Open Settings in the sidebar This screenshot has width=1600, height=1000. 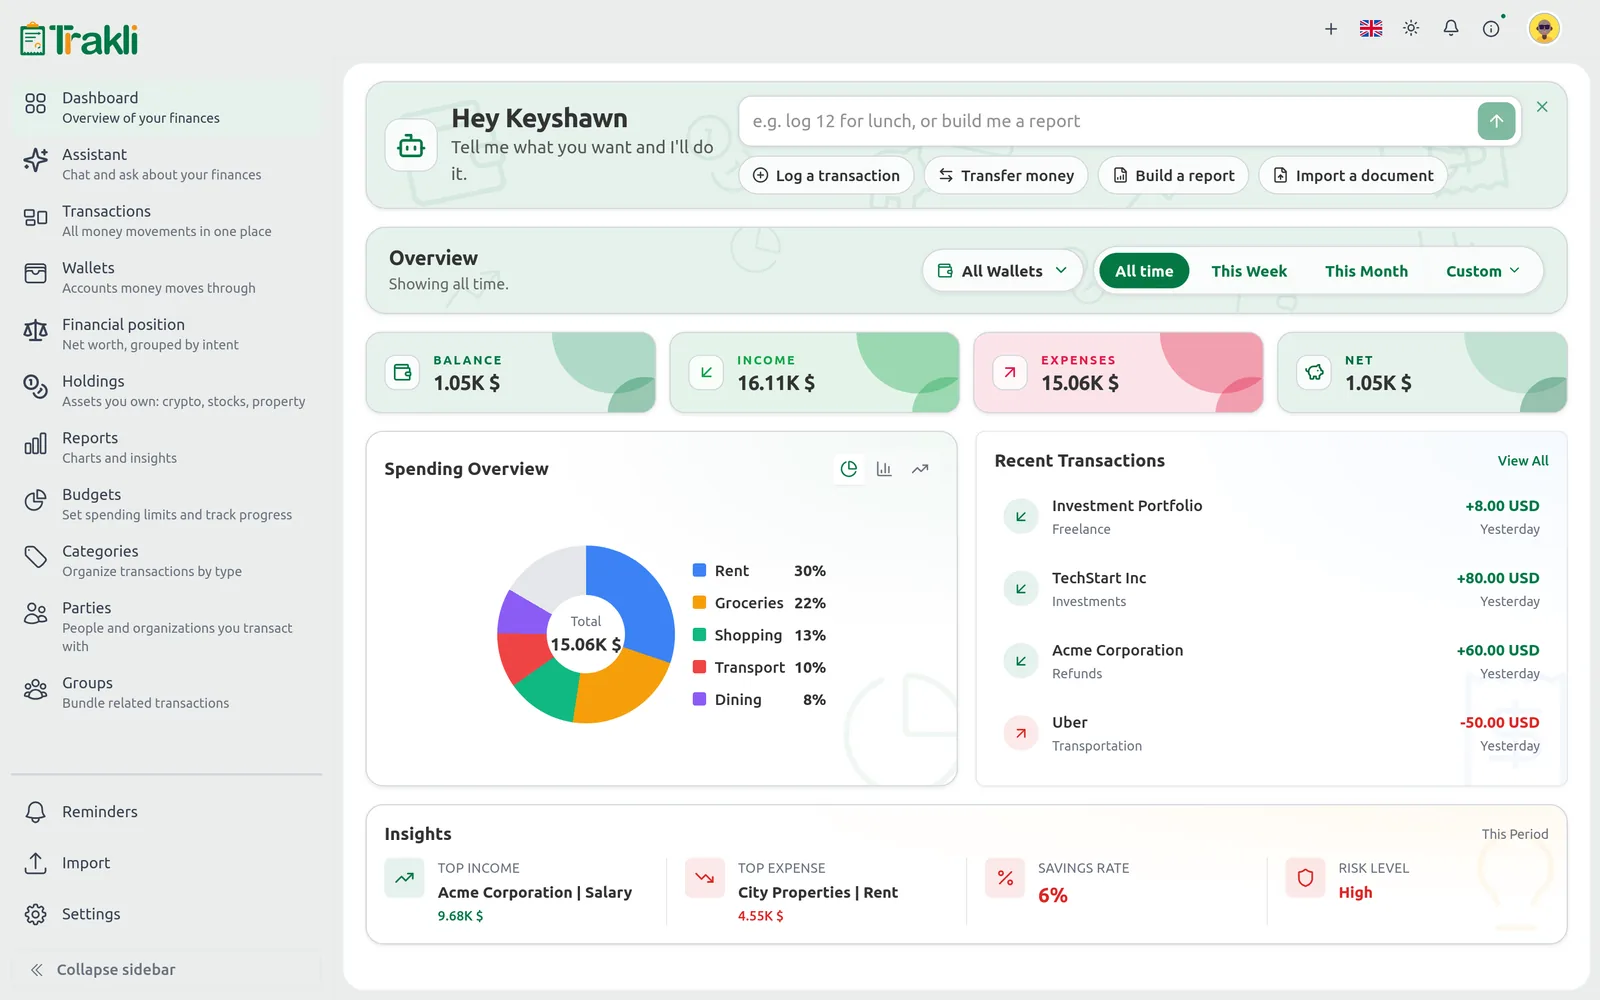point(167,914)
